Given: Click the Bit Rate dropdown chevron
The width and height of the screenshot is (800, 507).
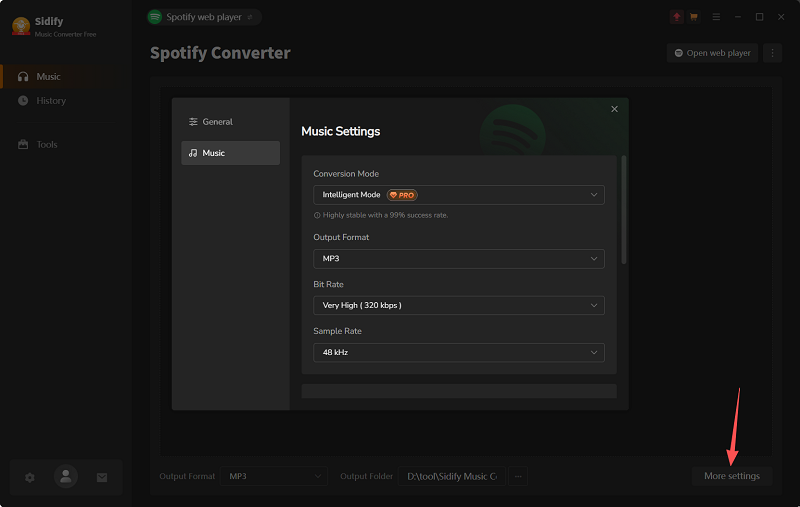Looking at the screenshot, I should click(594, 306).
